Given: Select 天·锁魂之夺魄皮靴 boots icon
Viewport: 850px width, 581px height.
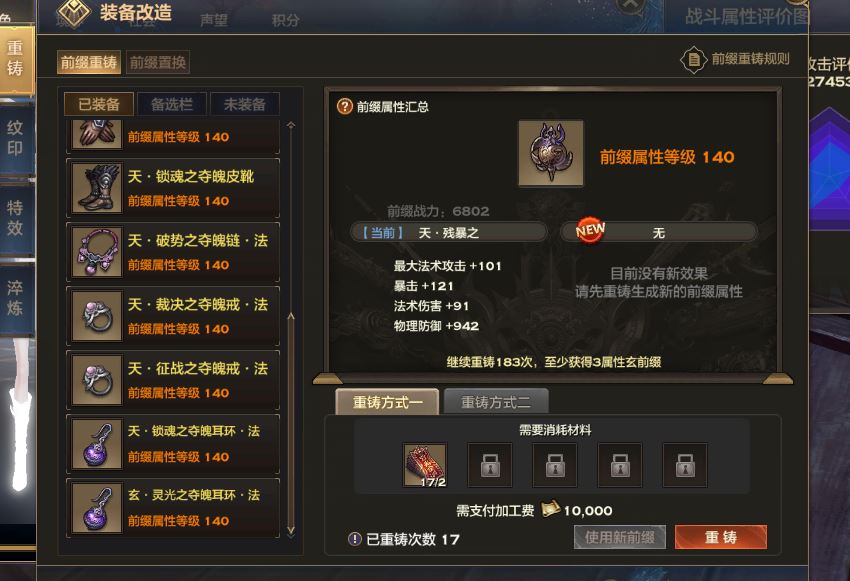Looking at the screenshot, I should point(97,188).
